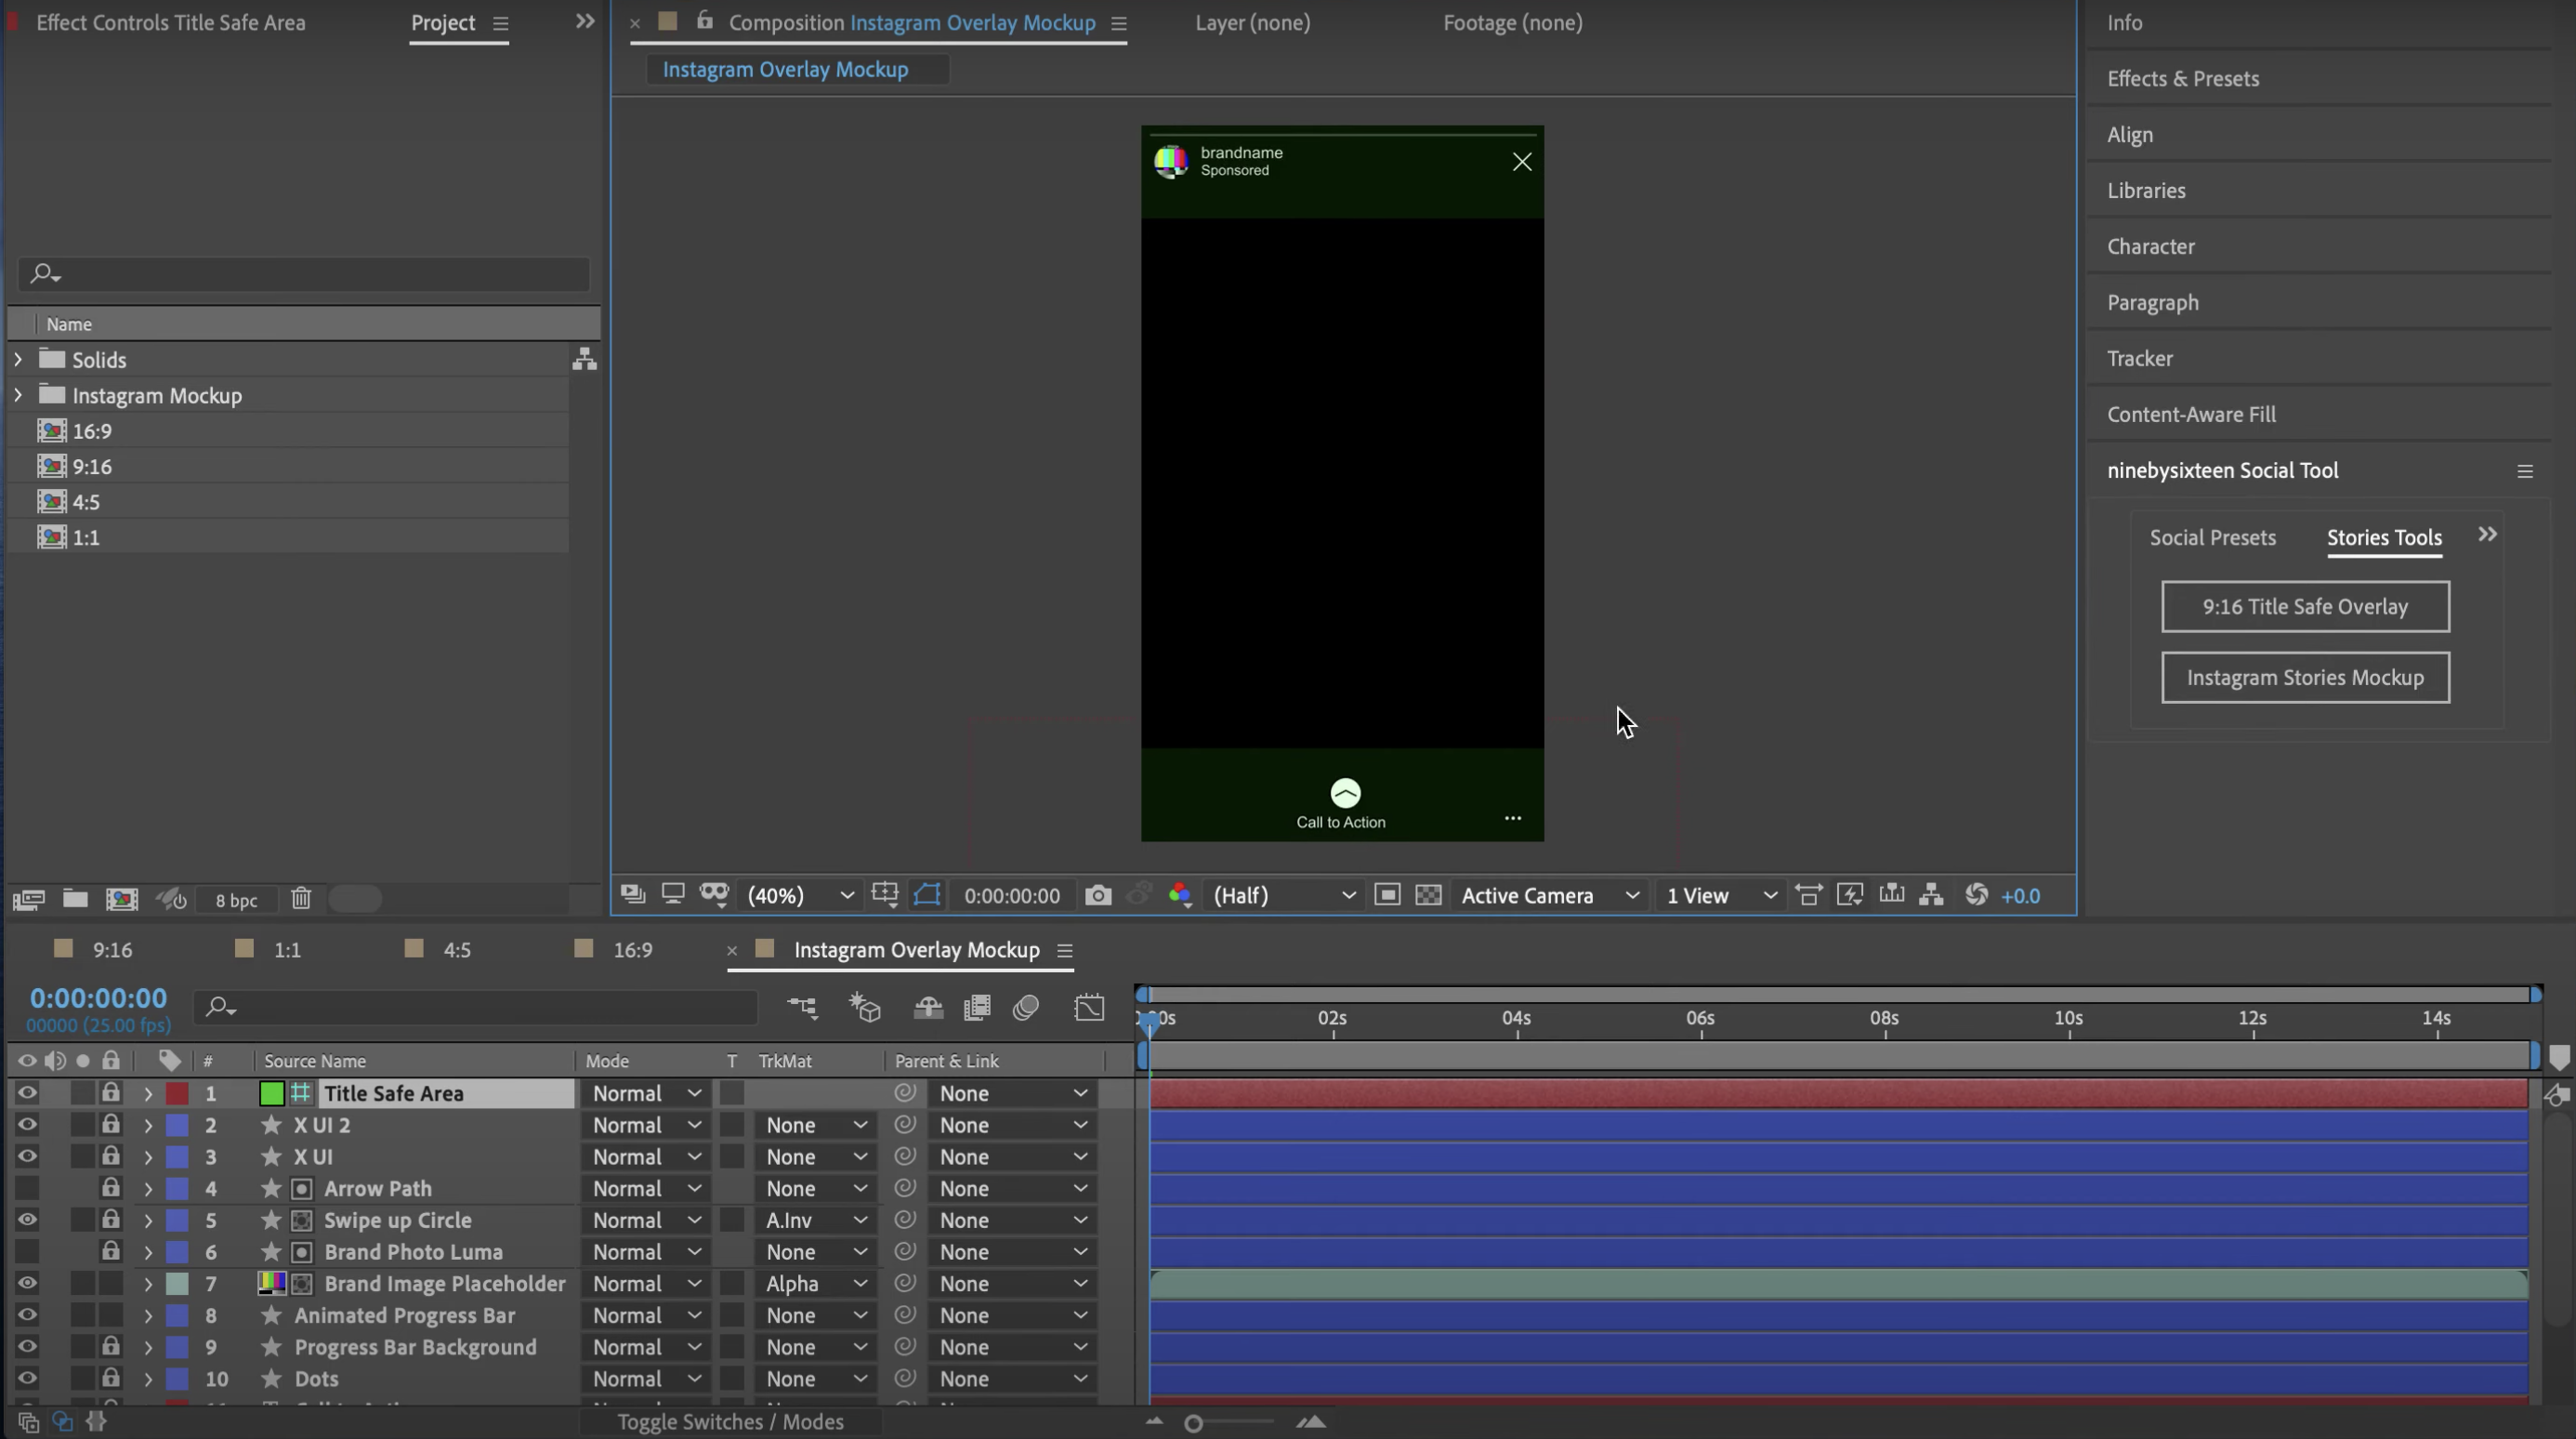
Task: Click the delete trash icon in Project panel
Action: tap(301, 899)
